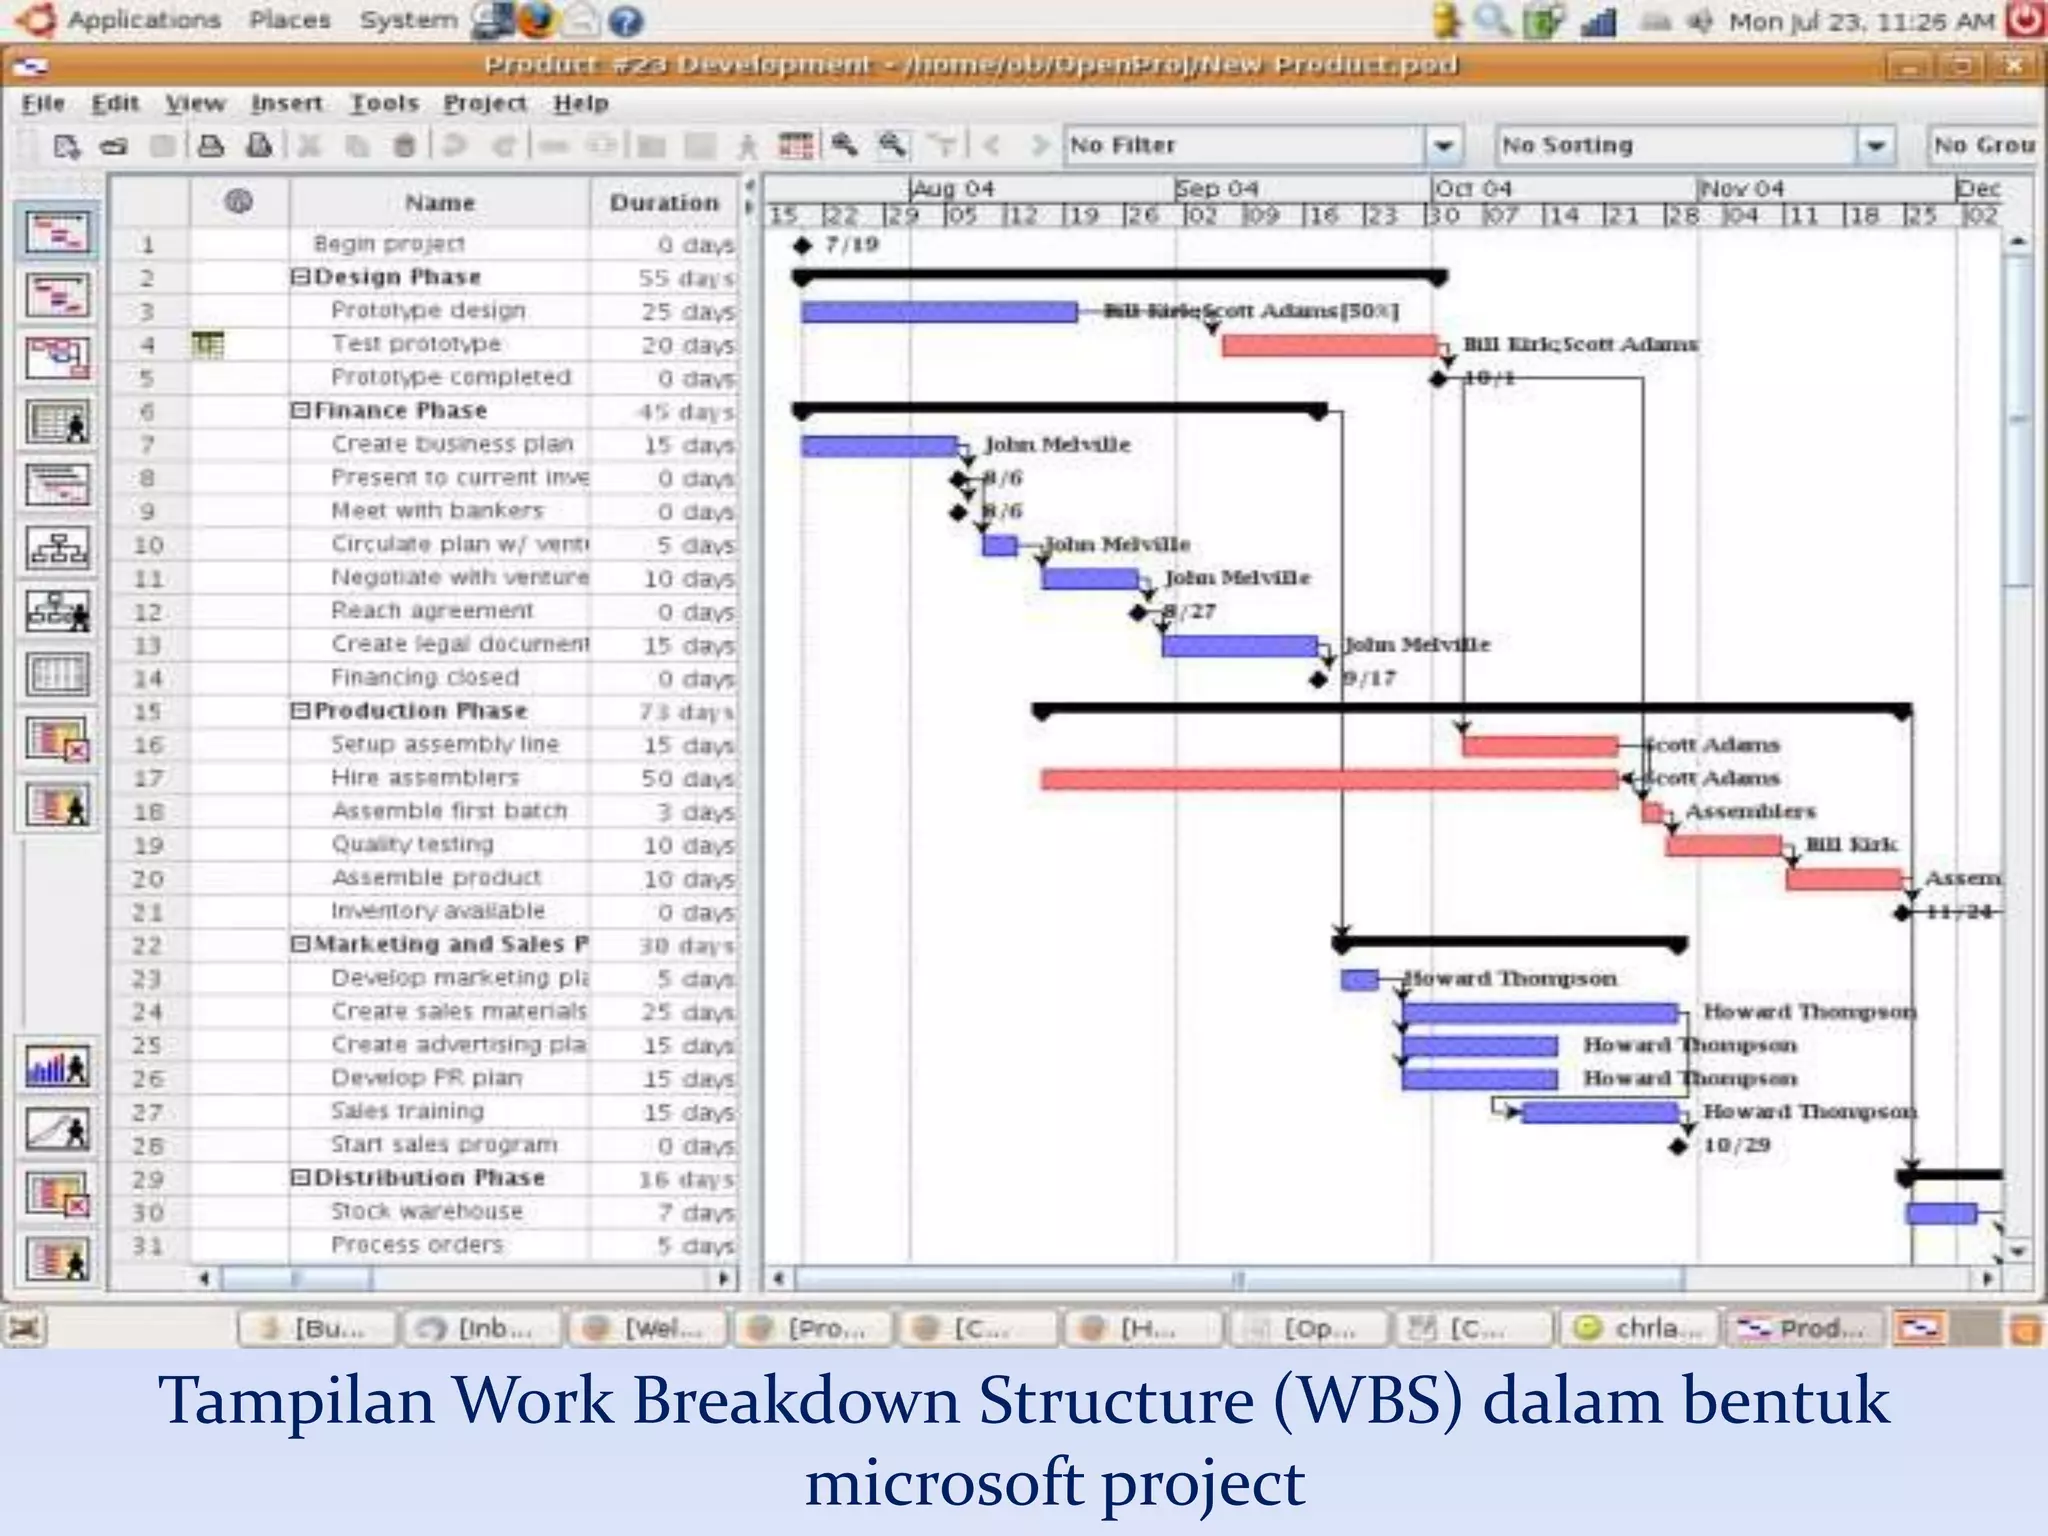Image resolution: width=2048 pixels, height=1536 pixels.
Task: Click the New project toolbar icon
Action: point(66,146)
